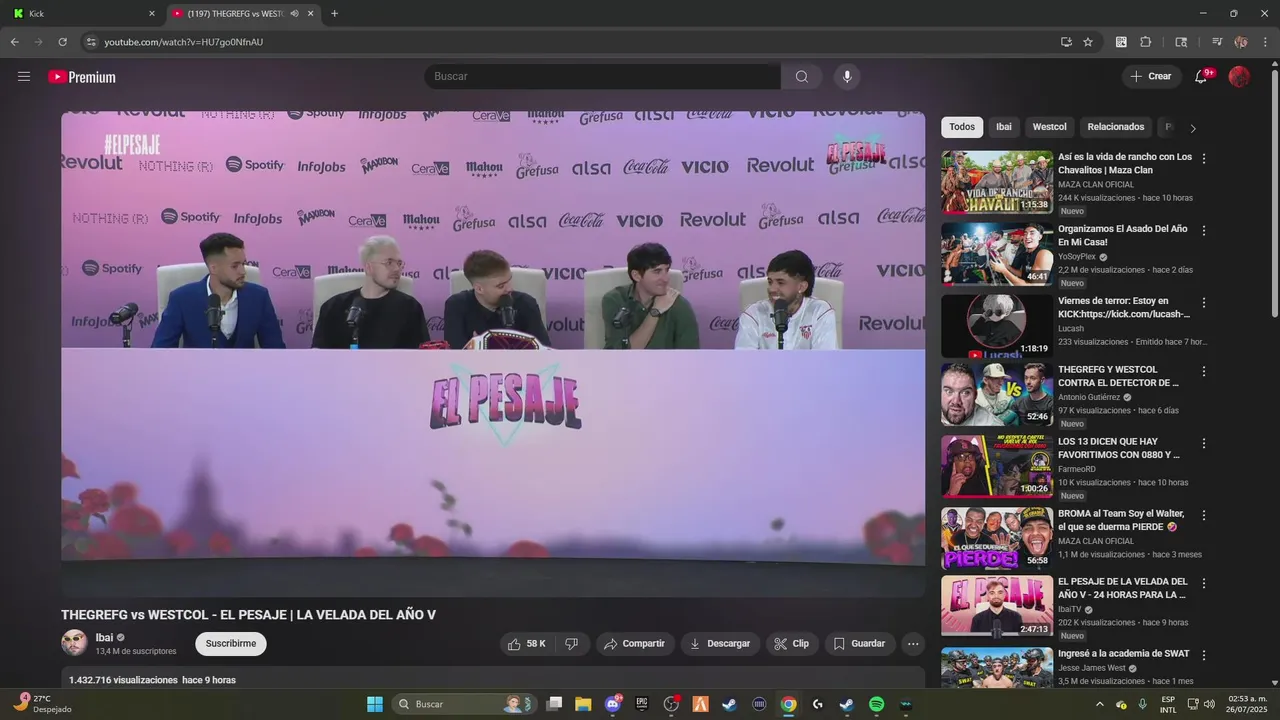Click the Compartir button
The image size is (1280, 720).
click(x=635, y=644)
